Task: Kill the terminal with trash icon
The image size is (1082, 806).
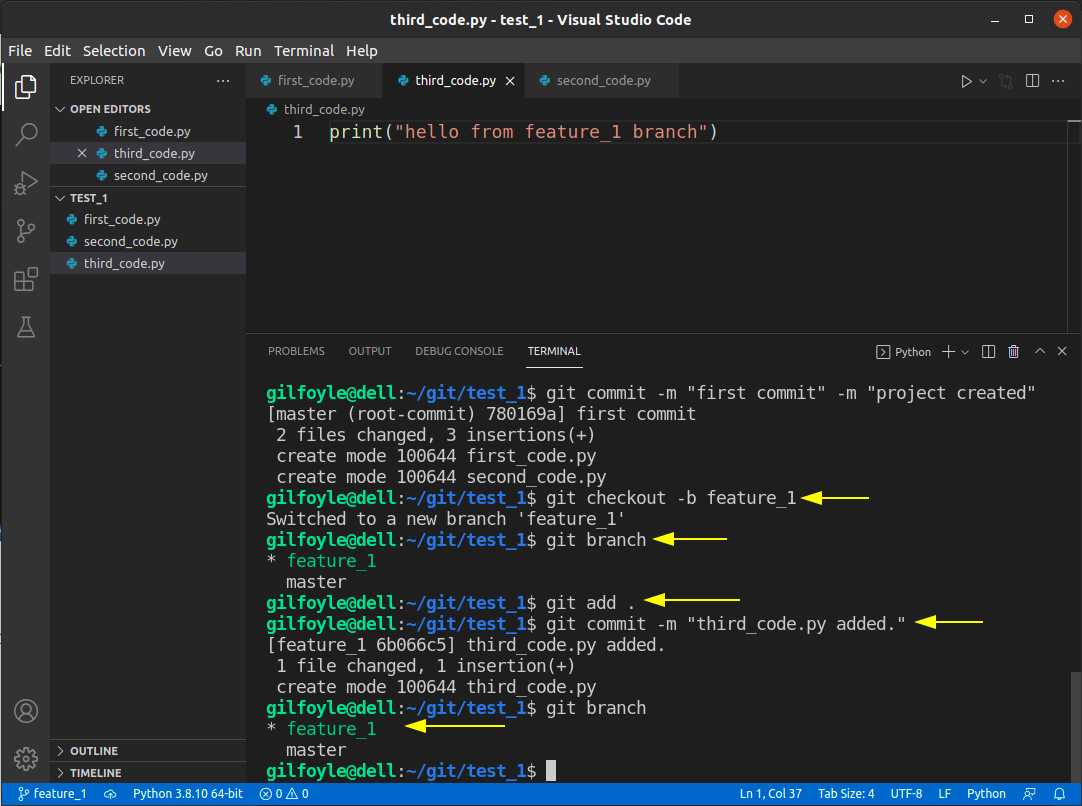Action: (x=1013, y=352)
